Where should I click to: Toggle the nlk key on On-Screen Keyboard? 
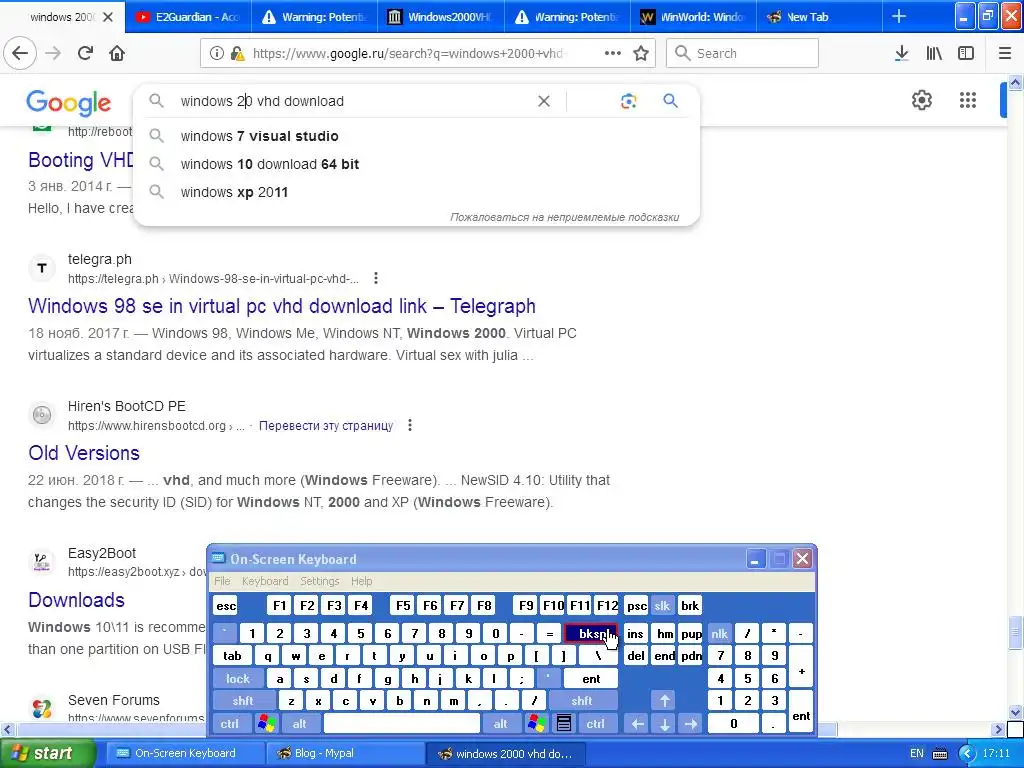click(x=719, y=633)
